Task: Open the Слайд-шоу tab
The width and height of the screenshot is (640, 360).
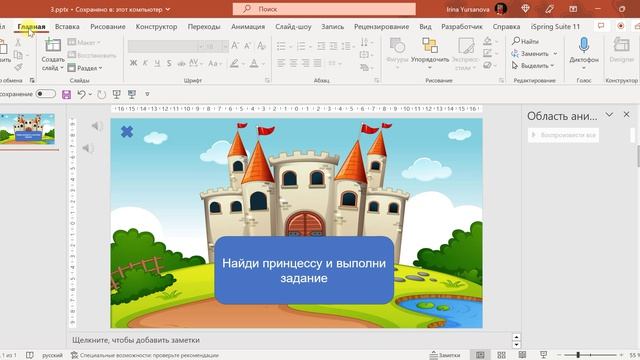Action: coord(293,27)
